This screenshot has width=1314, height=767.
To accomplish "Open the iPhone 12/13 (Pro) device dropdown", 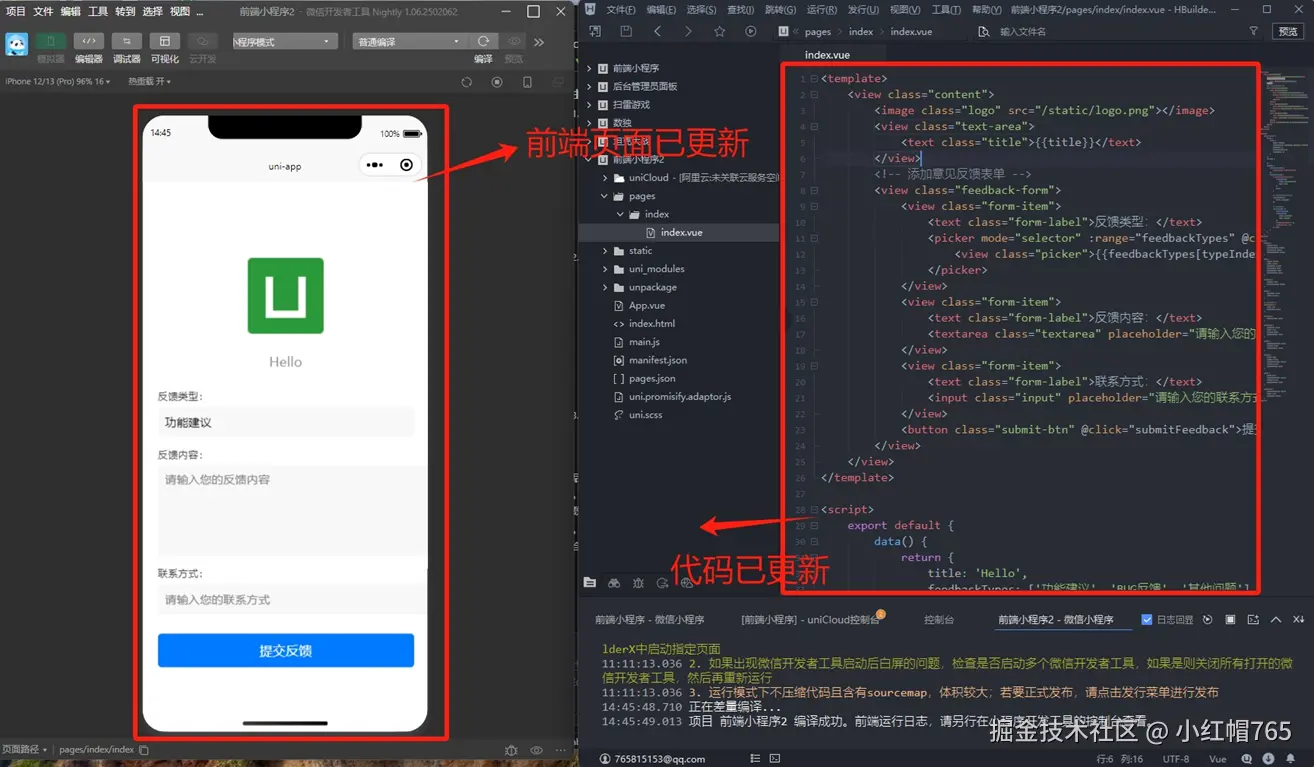I will [x=58, y=82].
